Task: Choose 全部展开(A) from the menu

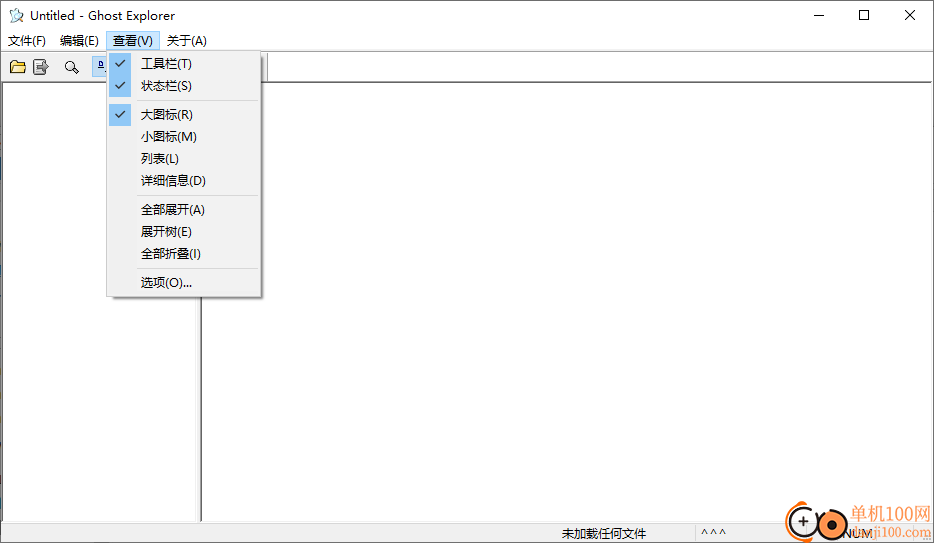Action: click(x=184, y=210)
